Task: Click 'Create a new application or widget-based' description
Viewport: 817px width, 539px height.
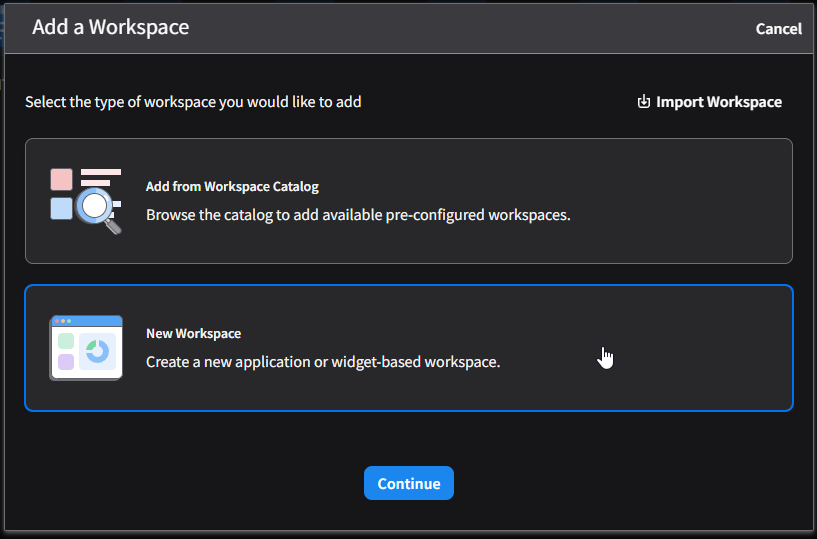Action: (x=323, y=362)
